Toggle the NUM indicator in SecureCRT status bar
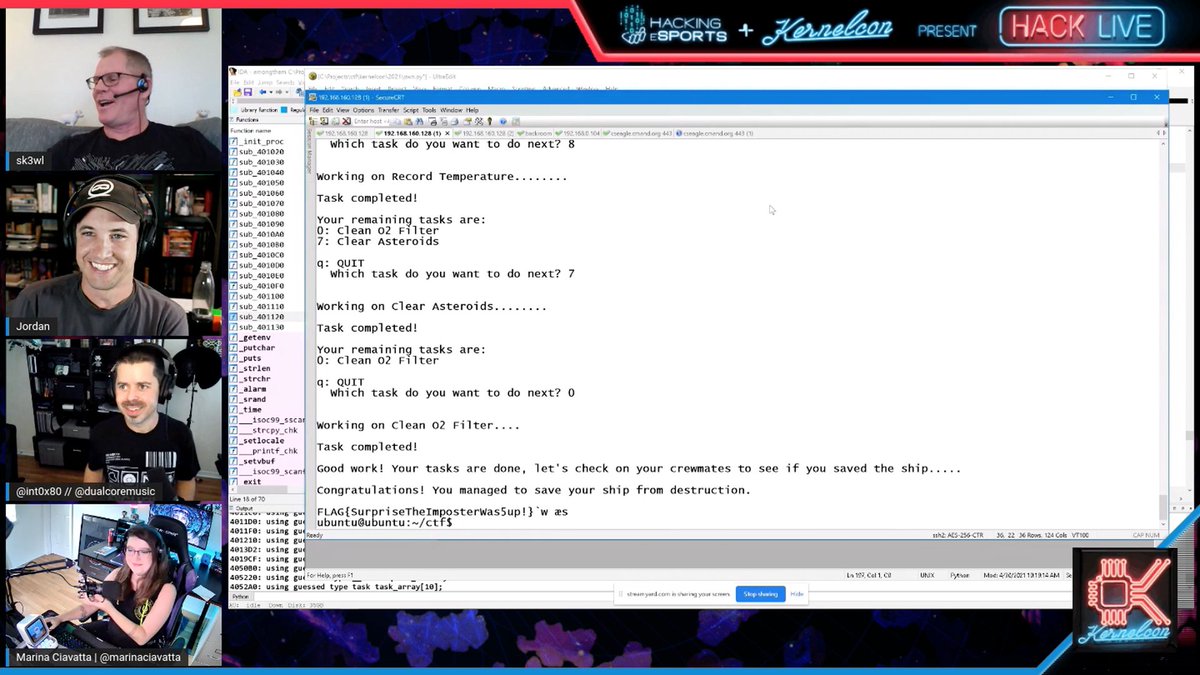The width and height of the screenshot is (1200, 675). pyautogui.click(x=1151, y=535)
